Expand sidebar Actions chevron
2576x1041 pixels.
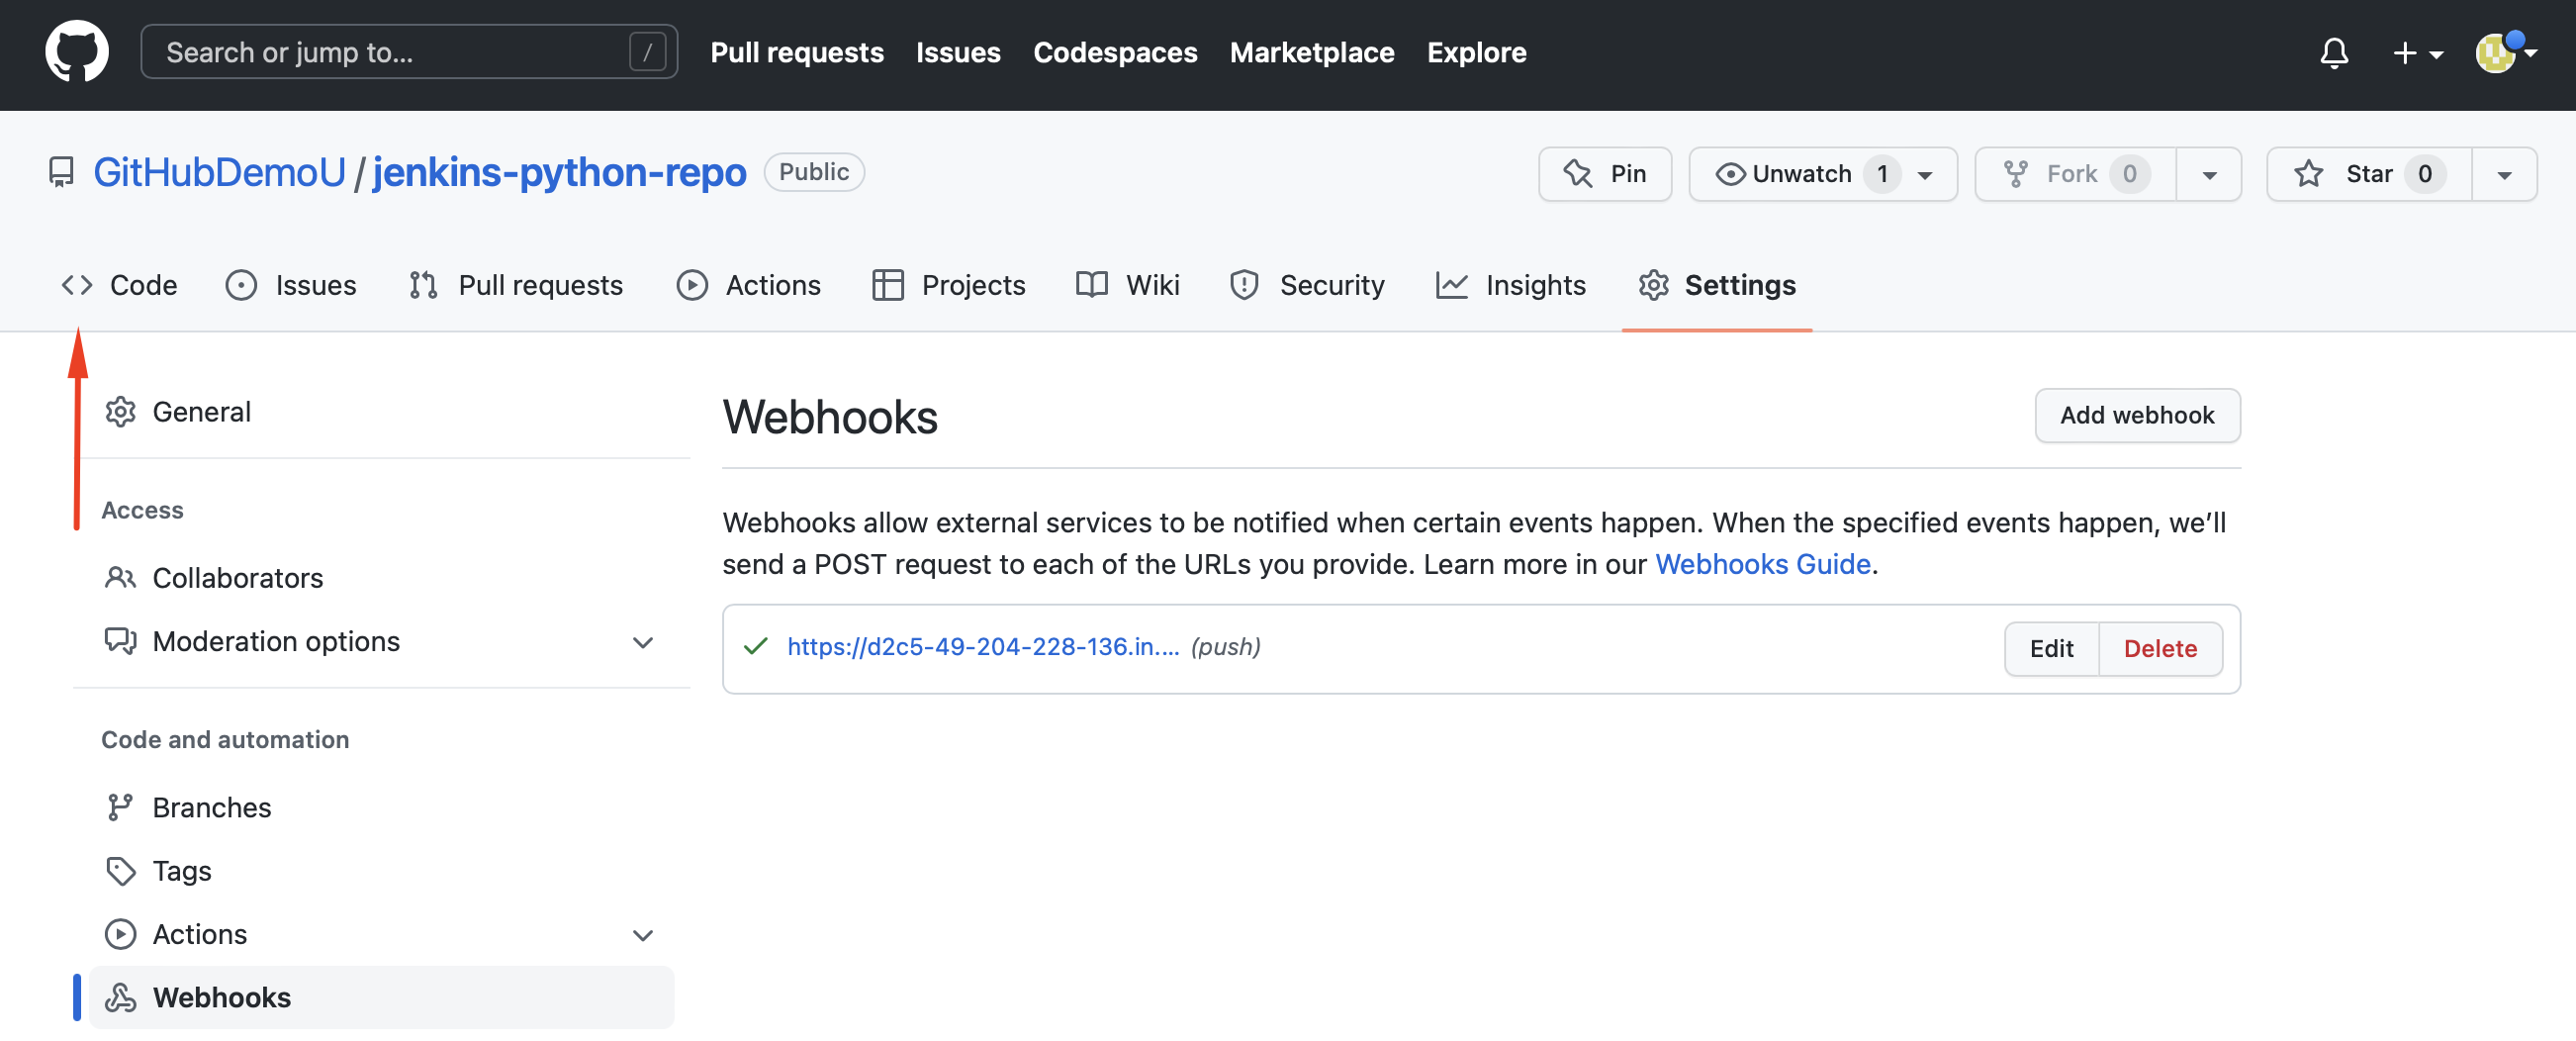pos(642,935)
